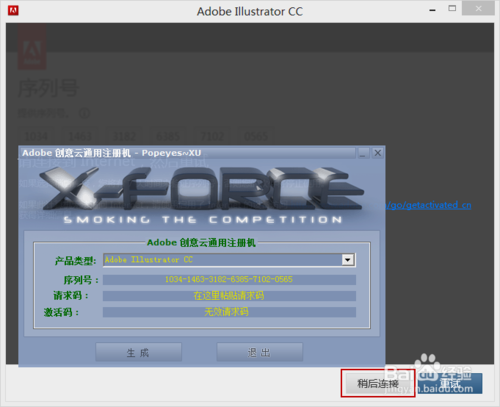Close the X-FORCE 注册机 window
500x407 pixels.
click(x=378, y=153)
